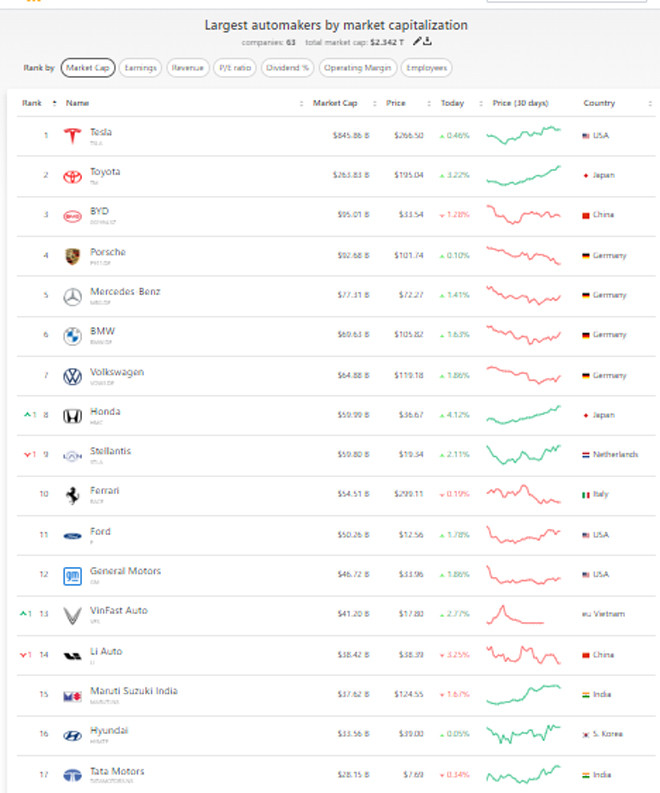Click the BMW roundel logo
Screen dimensions: 660x793
72,336
